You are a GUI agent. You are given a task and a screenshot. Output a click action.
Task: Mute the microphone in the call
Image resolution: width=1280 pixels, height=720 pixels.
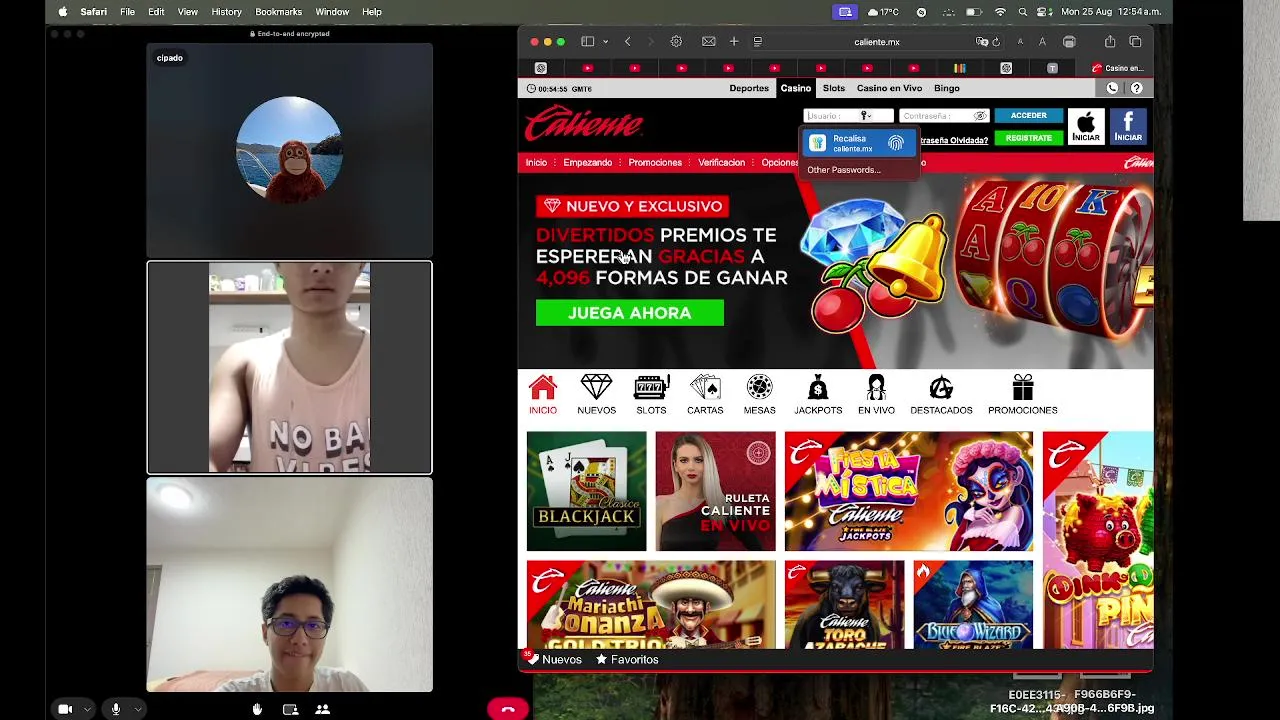tap(116, 709)
